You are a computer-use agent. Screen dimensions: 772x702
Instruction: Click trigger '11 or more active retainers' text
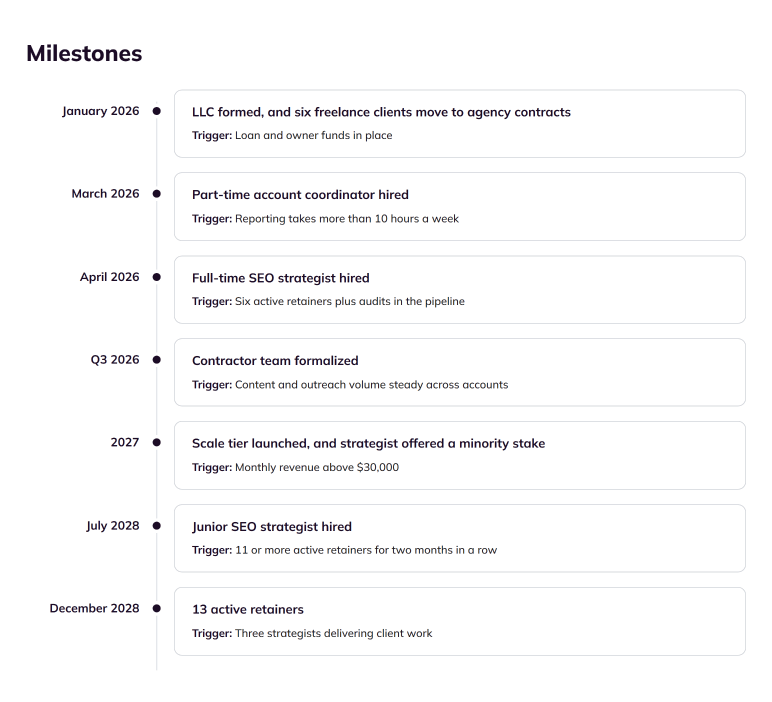pos(366,550)
